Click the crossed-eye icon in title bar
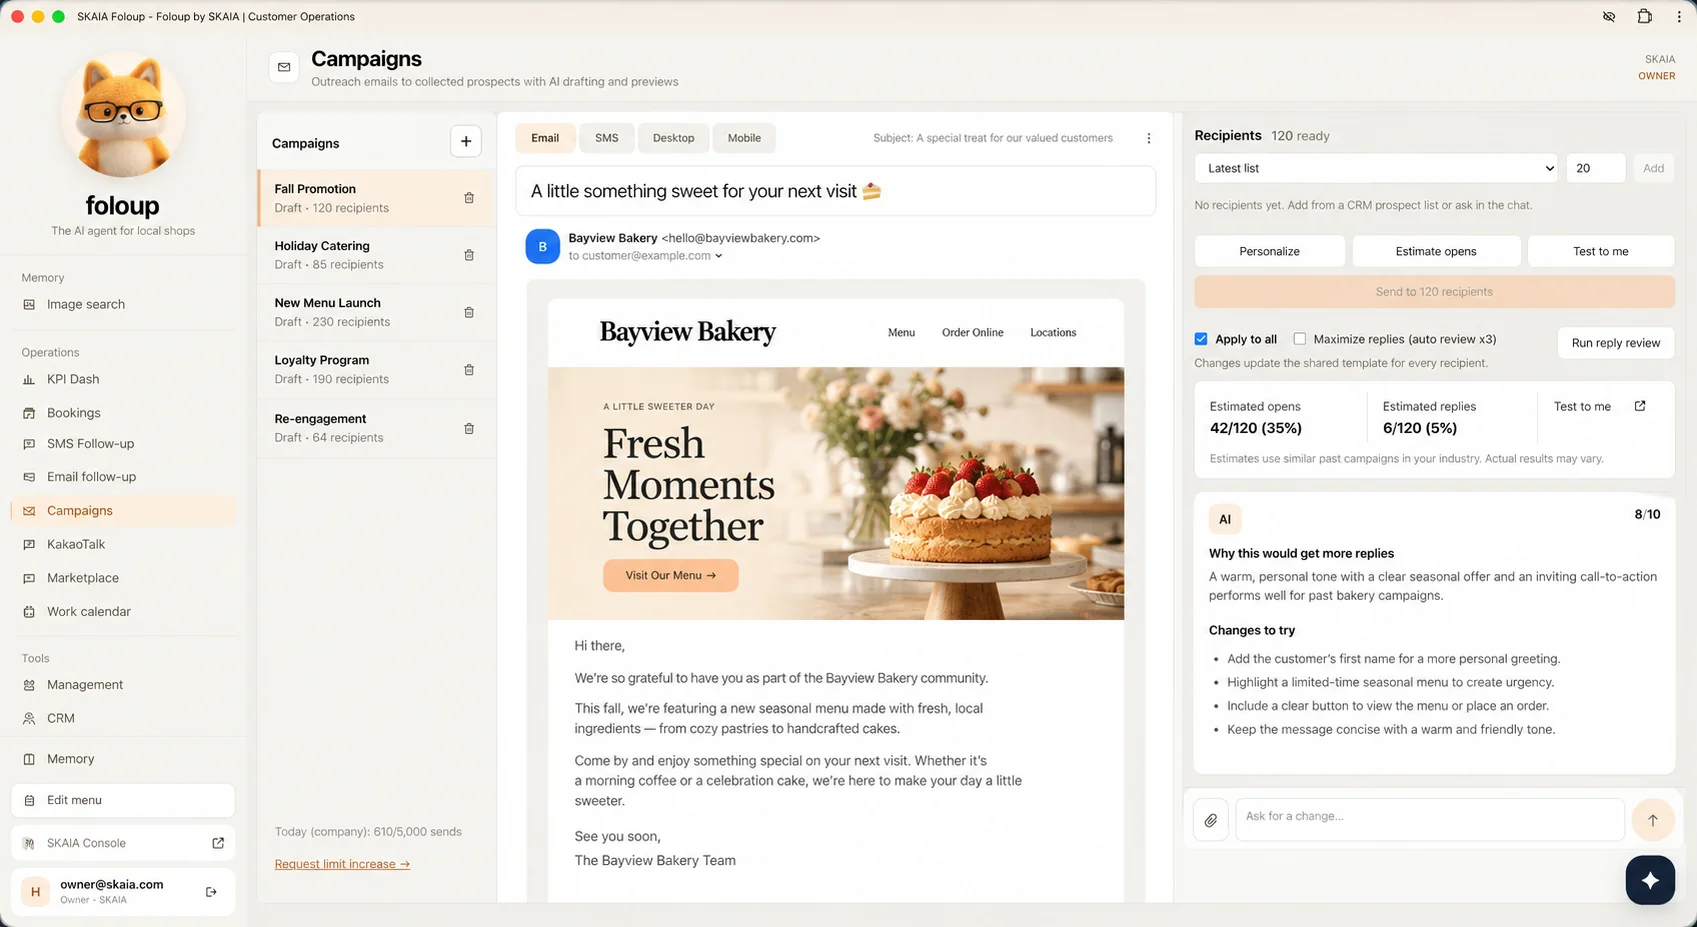 1609,16
